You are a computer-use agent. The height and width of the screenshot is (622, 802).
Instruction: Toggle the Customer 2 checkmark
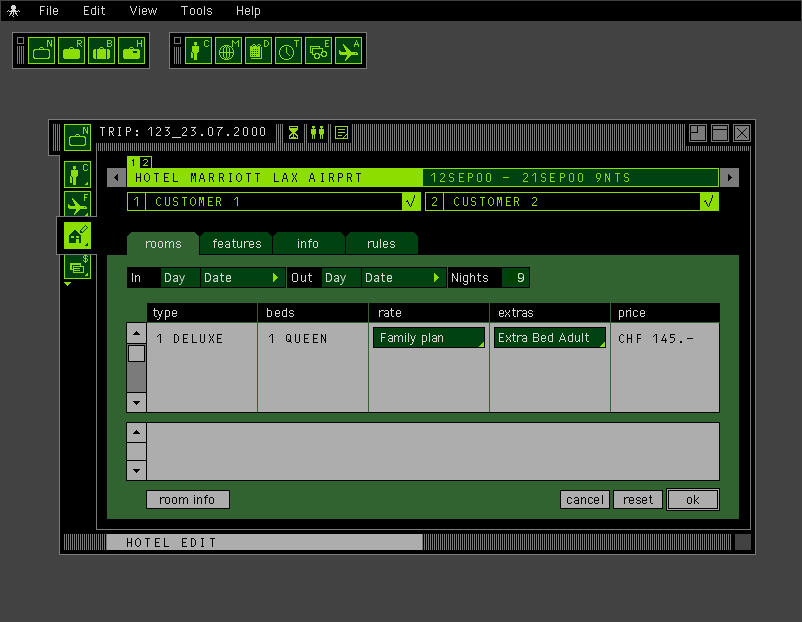709,202
